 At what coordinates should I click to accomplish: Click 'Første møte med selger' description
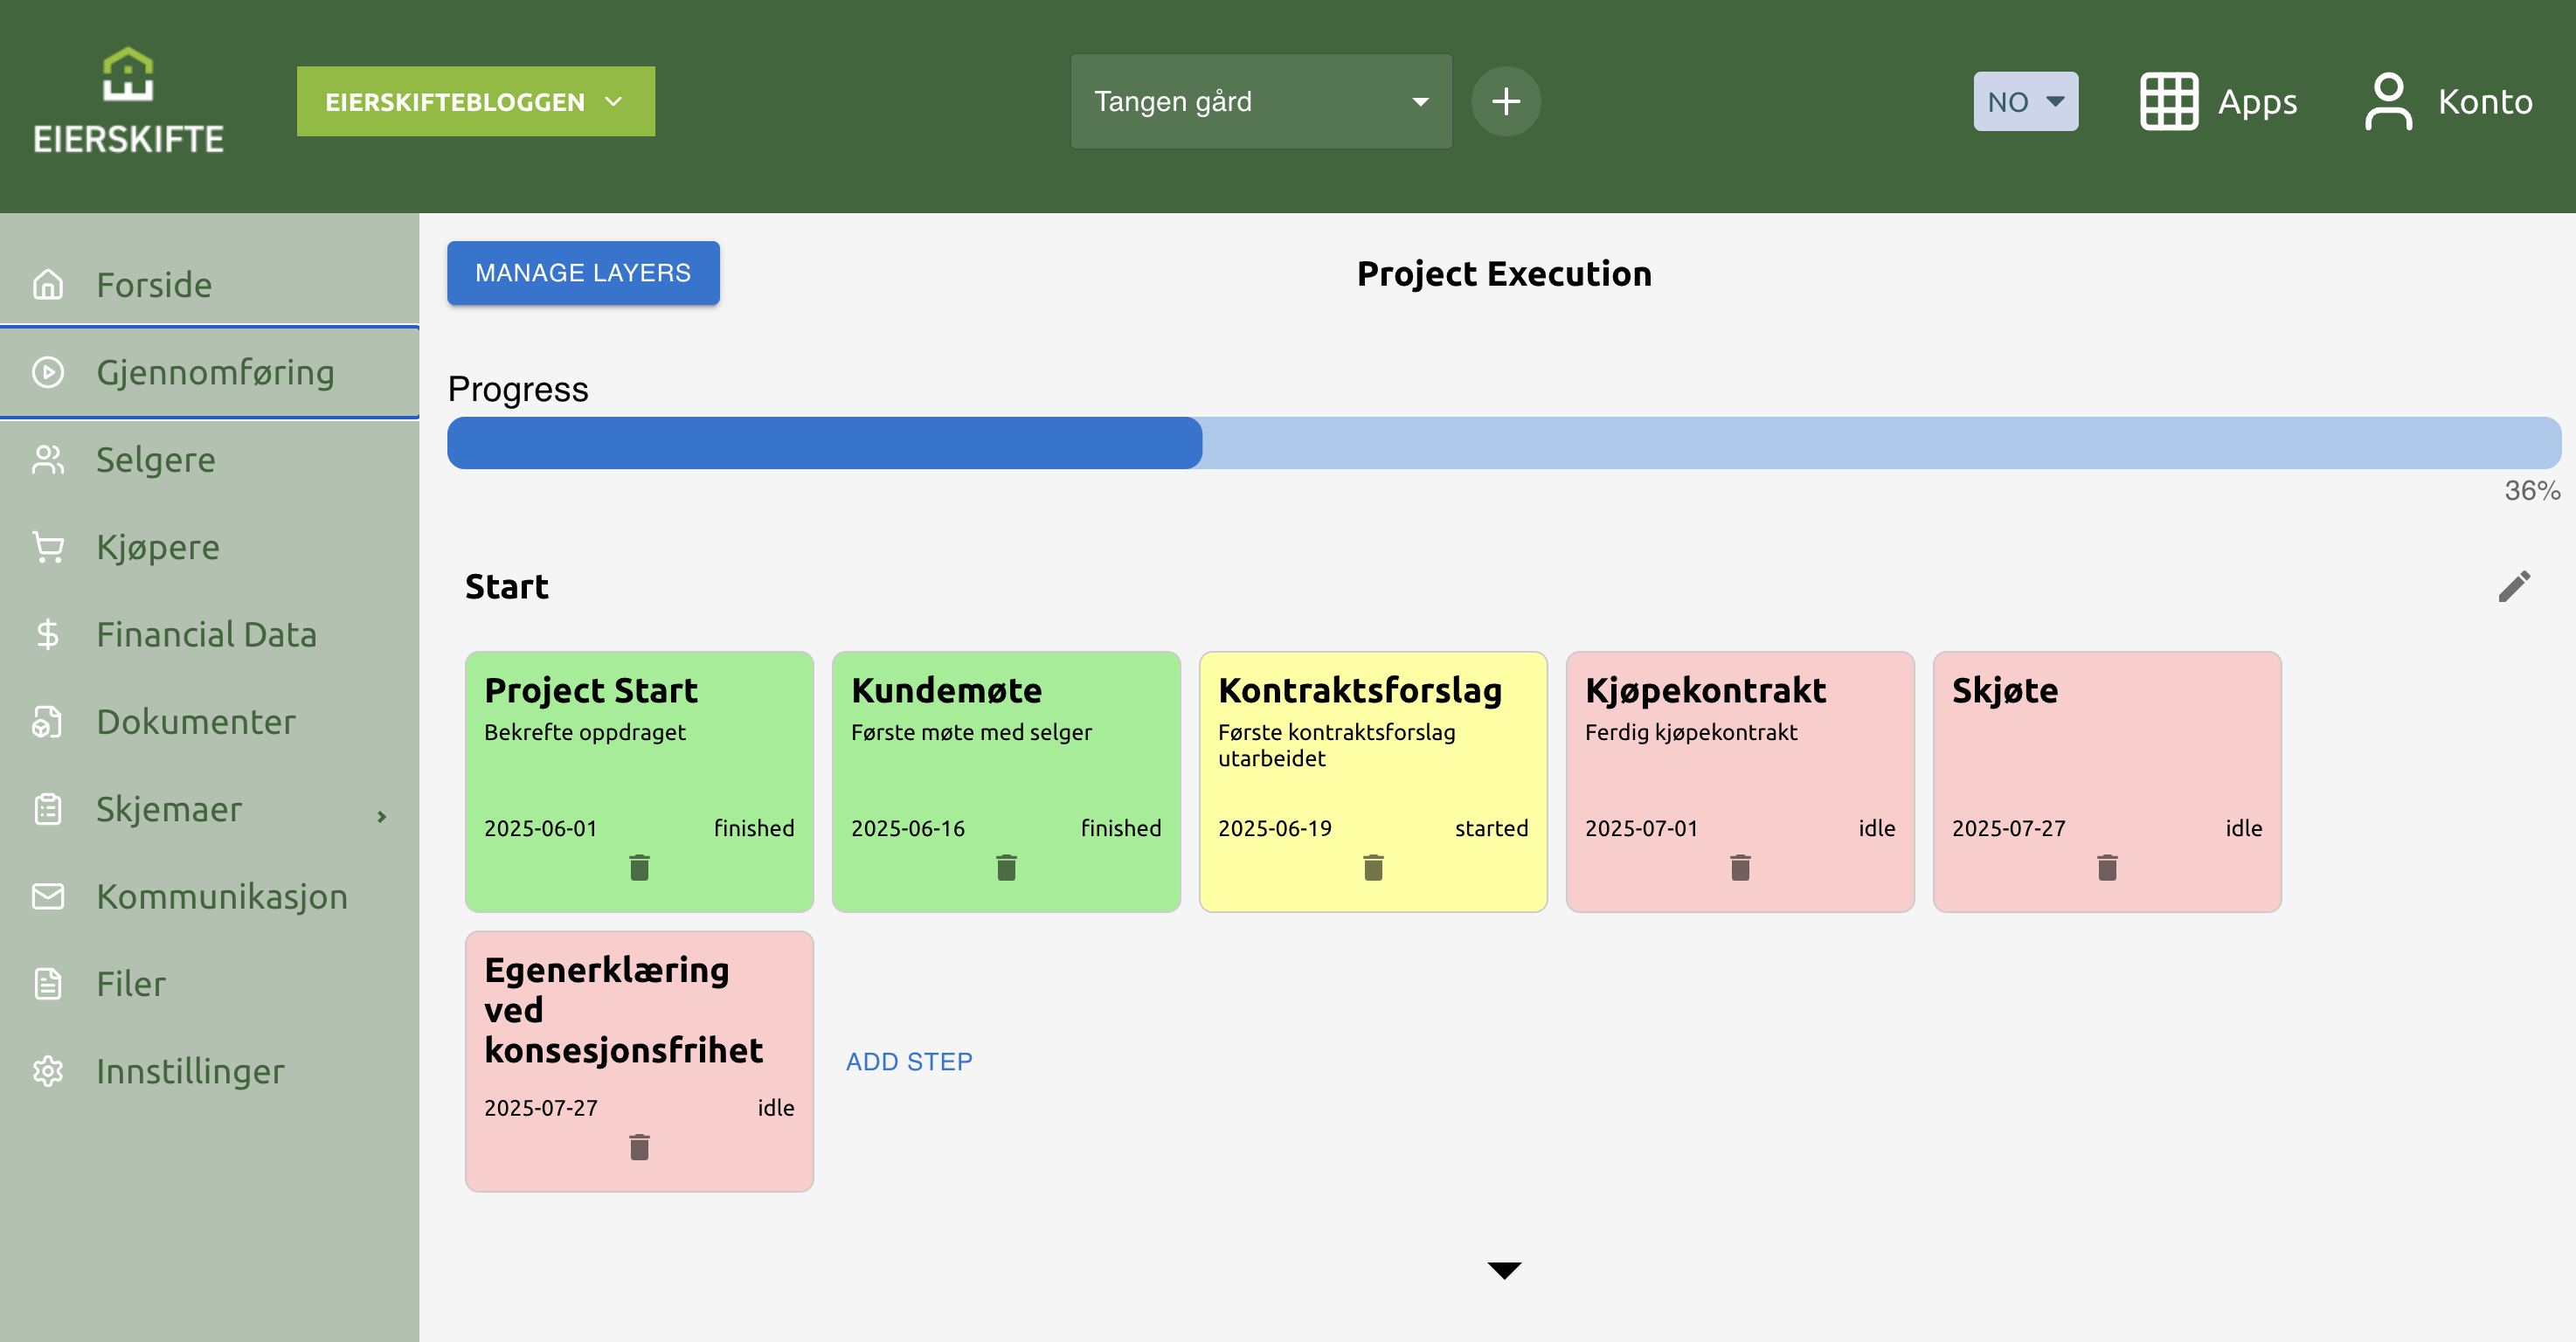[971, 733]
